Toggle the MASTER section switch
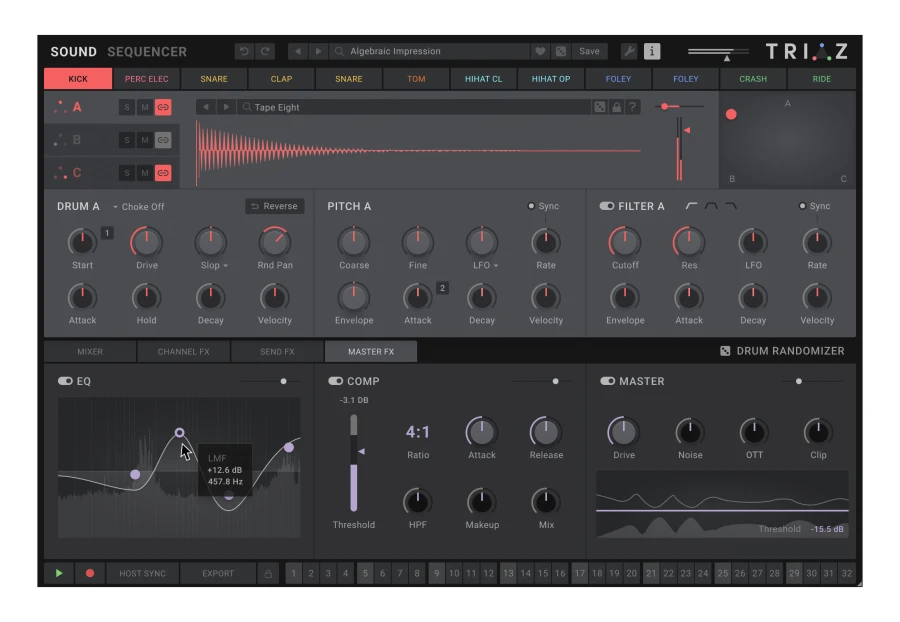900x622 pixels. click(x=607, y=381)
